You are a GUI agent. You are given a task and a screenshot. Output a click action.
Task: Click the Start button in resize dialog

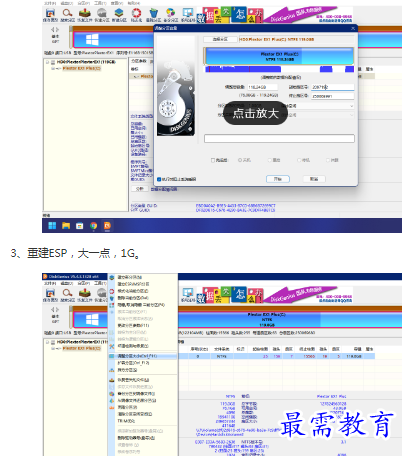tap(278, 179)
